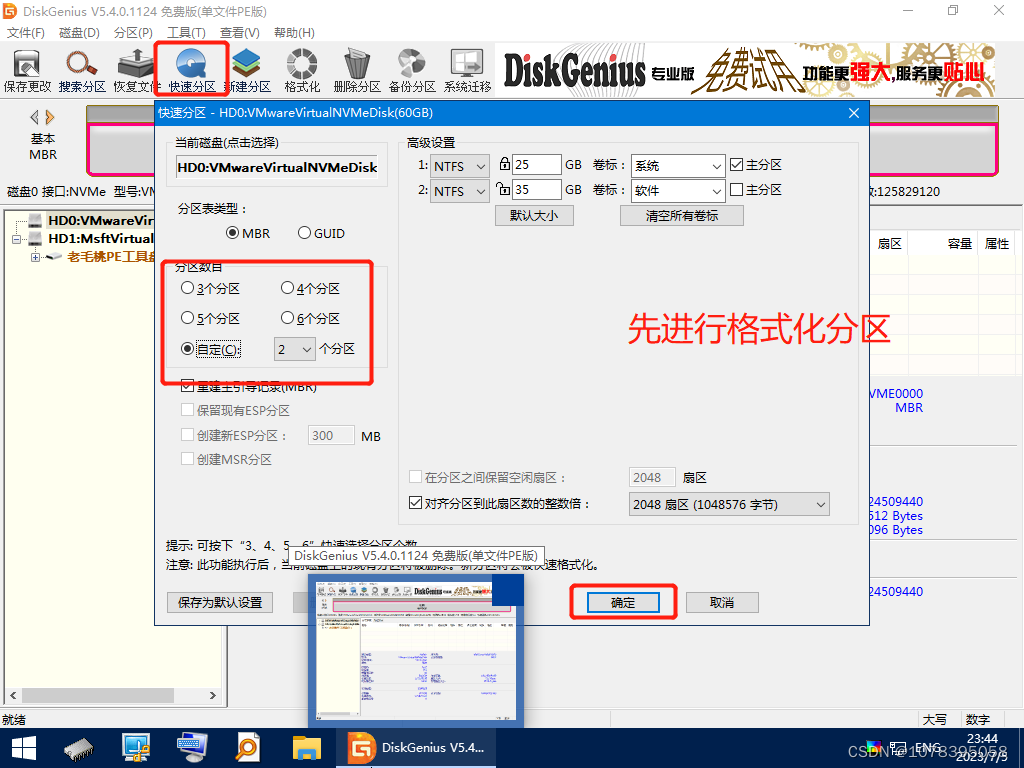The height and width of the screenshot is (768, 1024).
Task: Click the Backup Partition (备份分区) icon
Action: (412, 71)
